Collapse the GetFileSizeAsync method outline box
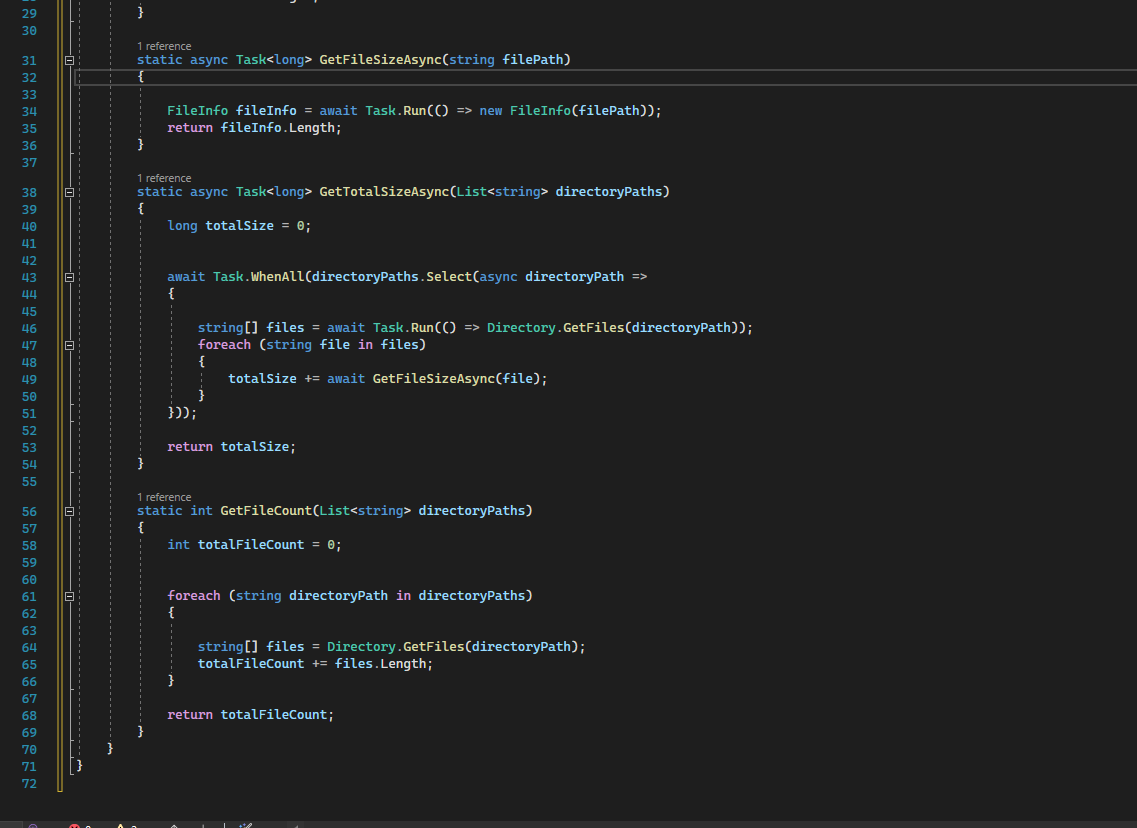This screenshot has width=1137, height=828. click(x=70, y=60)
